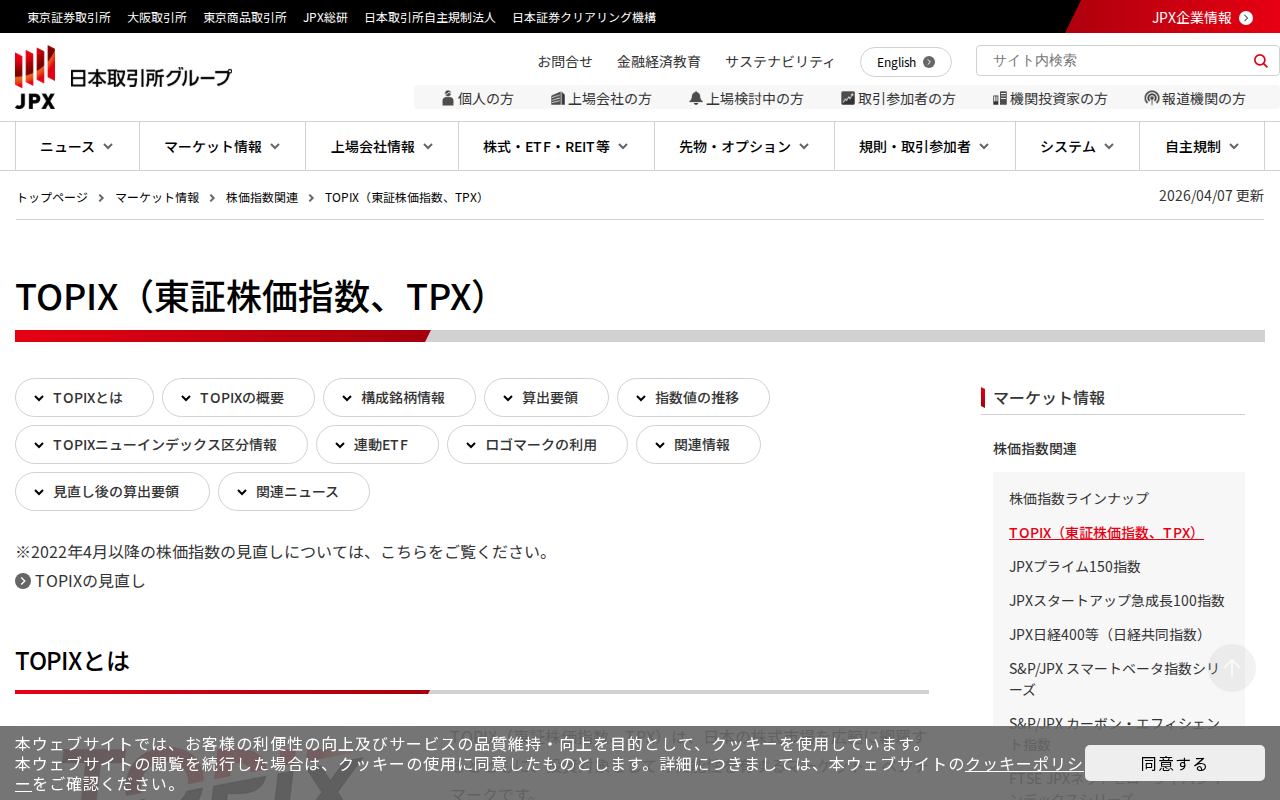Click the arrow icon beside JPX企業情報
Screen dimensions: 1280x800
coord(1246,17)
